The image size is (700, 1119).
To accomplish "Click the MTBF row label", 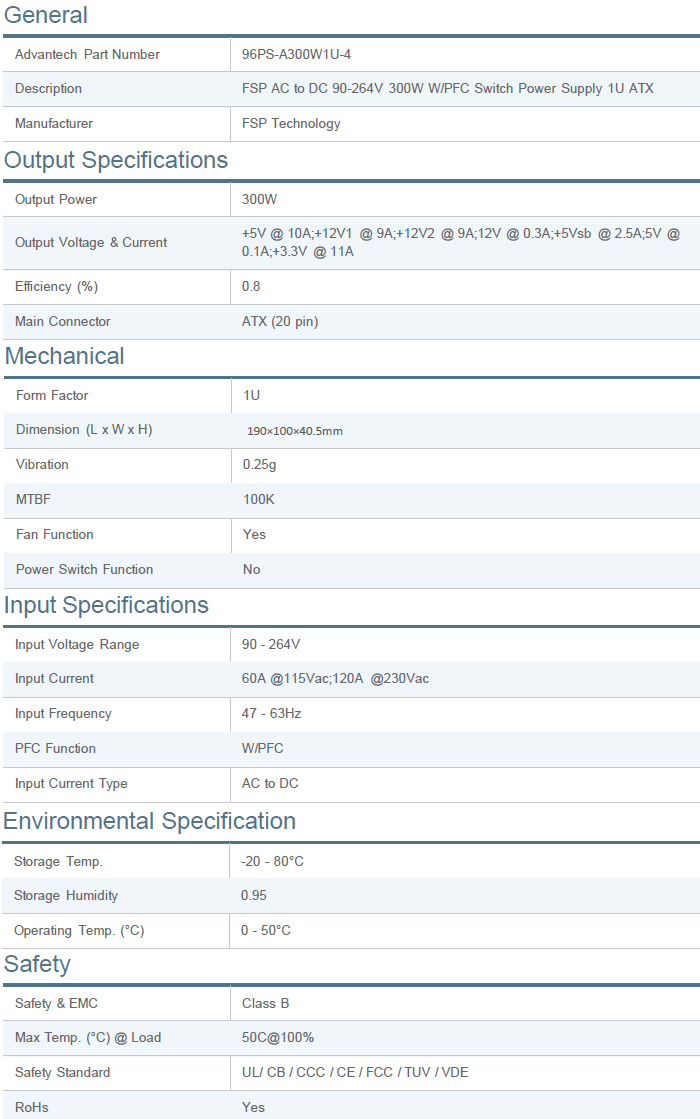I will (x=33, y=499).
